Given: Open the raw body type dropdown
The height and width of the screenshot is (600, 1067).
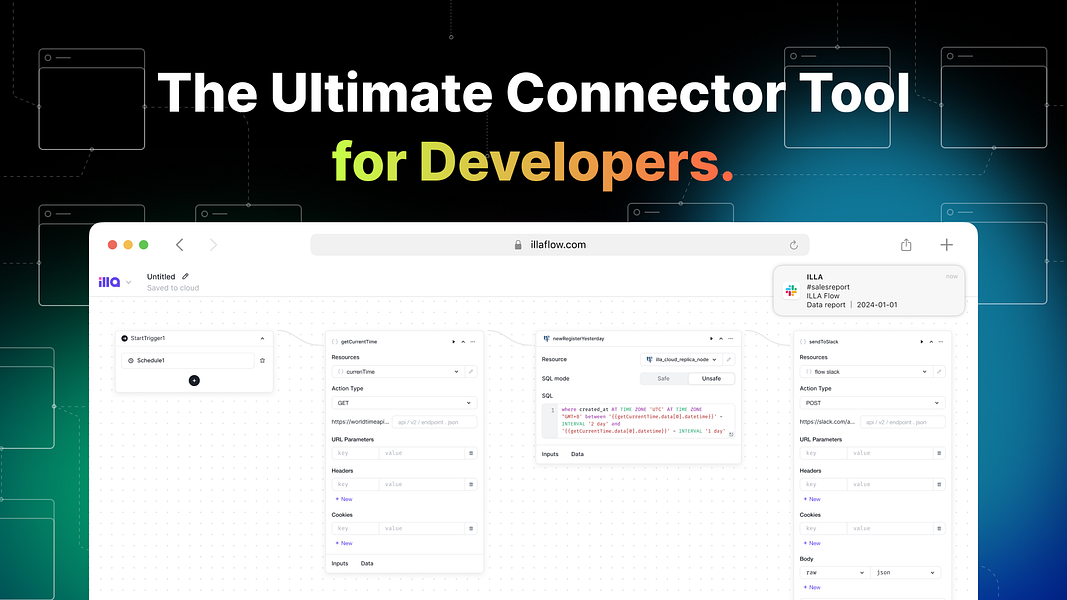Looking at the screenshot, I should [x=835, y=573].
